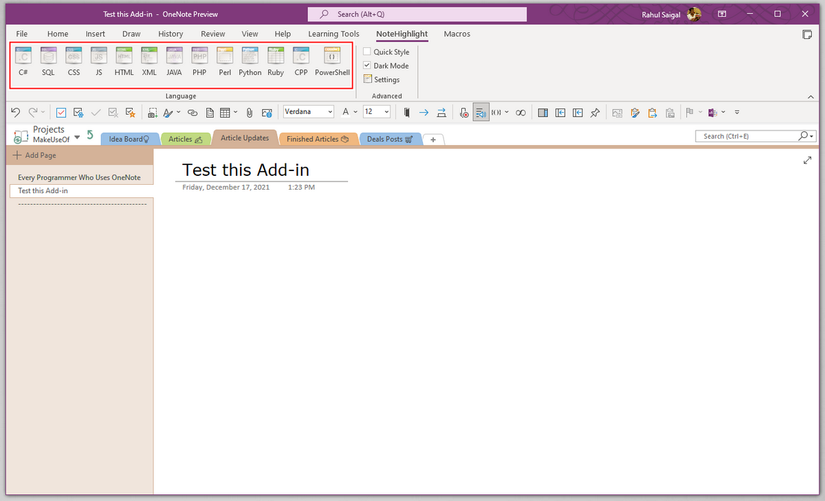Screen dimensions: 825x501
Task: Click the page title Test this Add-in
Action: pos(246,169)
